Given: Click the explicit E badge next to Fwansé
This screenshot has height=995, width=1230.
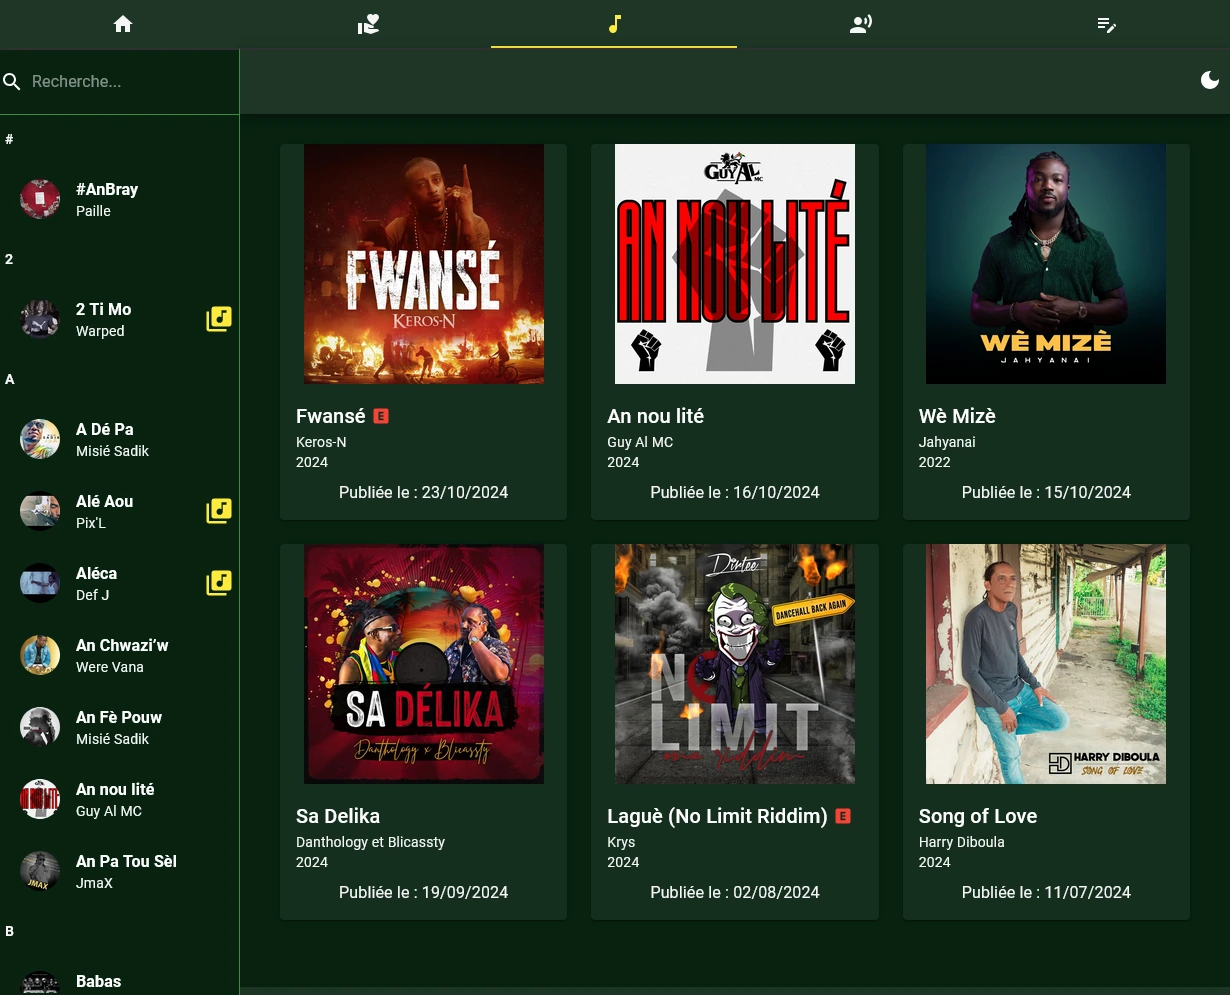Looking at the screenshot, I should (x=381, y=416).
